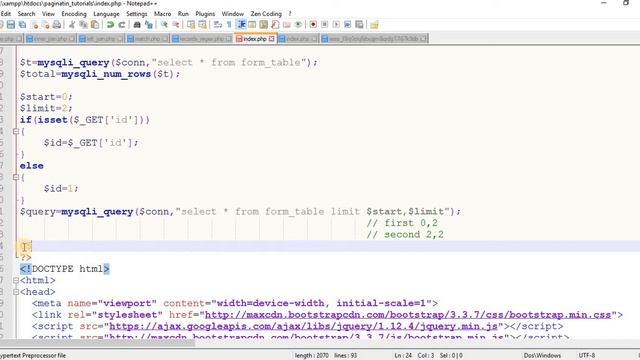Click the Zoom In toolbar icon
640x360 pixels.
point(164,25)
